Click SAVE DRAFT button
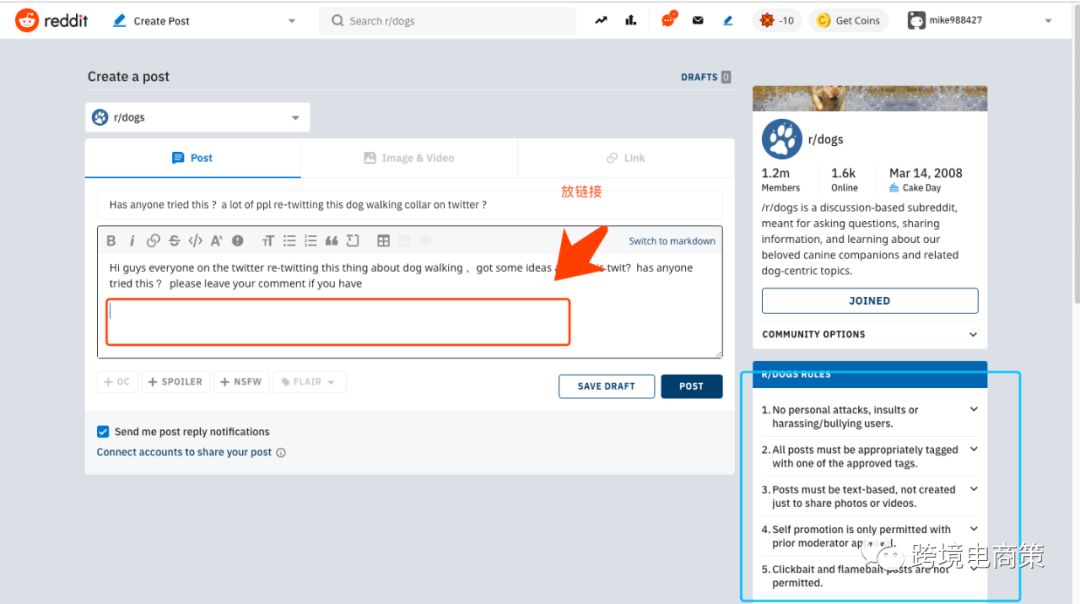This screenshot has height=604, width=1080. 606,386
